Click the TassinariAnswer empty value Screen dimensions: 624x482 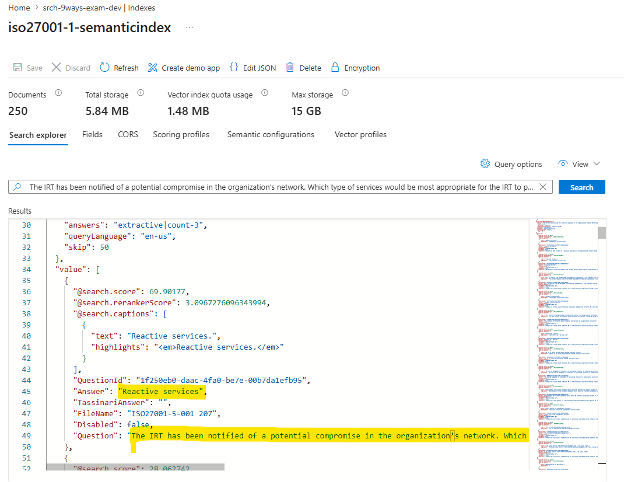[x=163, y=403]
